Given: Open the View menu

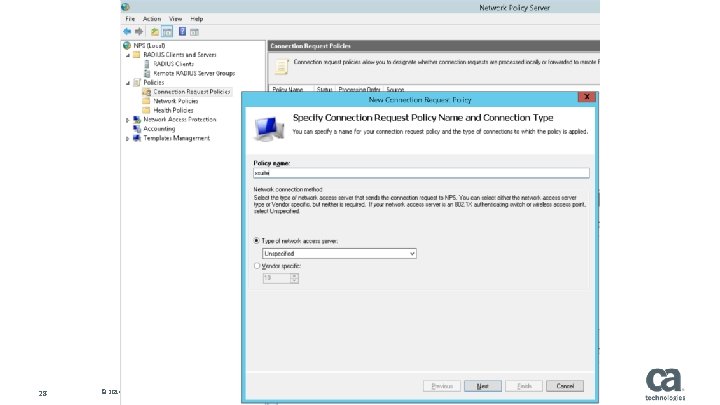Looking at the screenshot, I should click(x=175, y=19).
